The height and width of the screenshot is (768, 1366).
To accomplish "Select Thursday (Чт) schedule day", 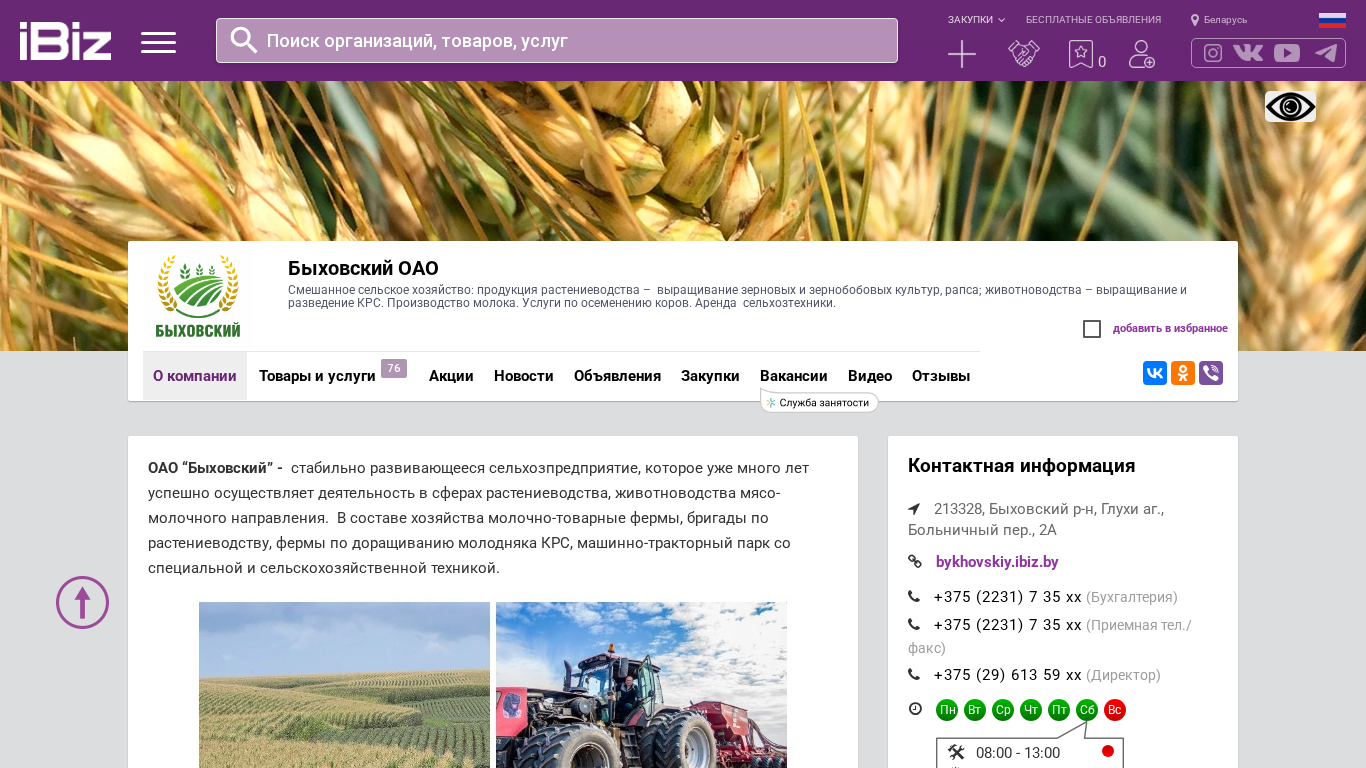I will [x=1031, y=710].
